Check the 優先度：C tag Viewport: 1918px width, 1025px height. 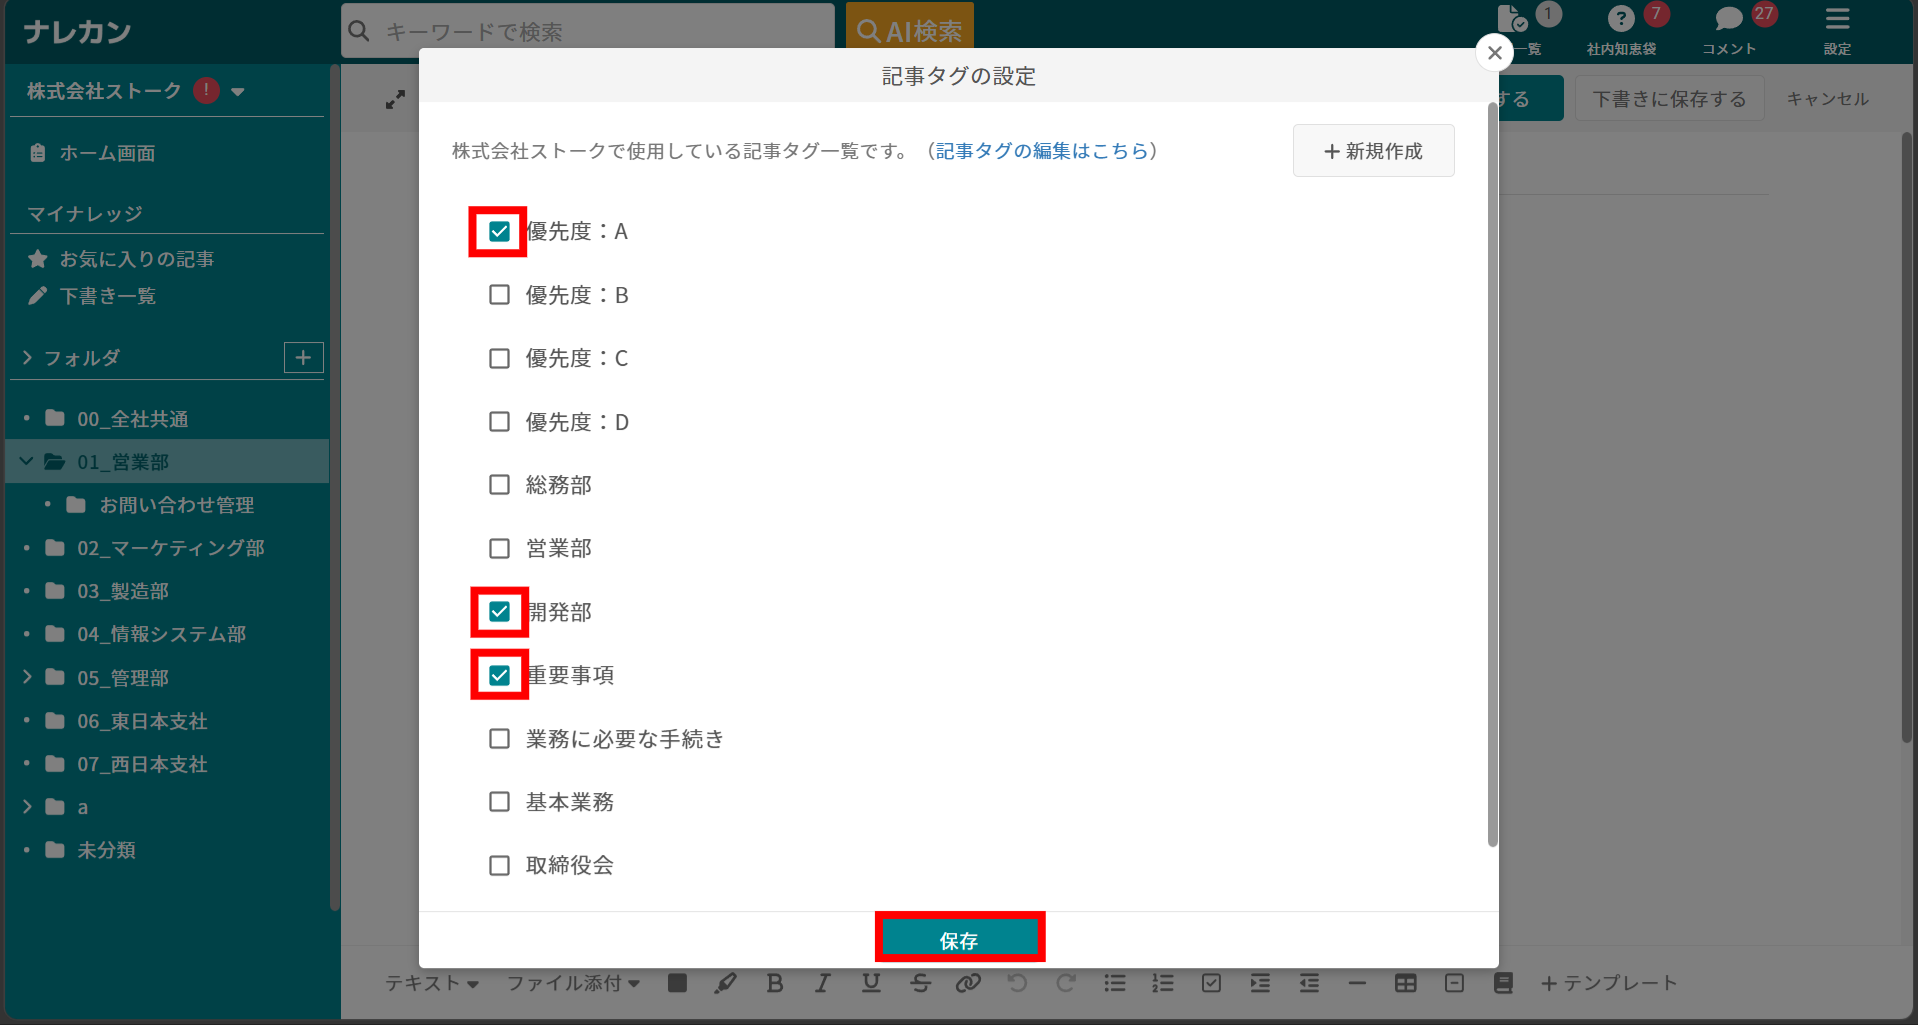499,358
